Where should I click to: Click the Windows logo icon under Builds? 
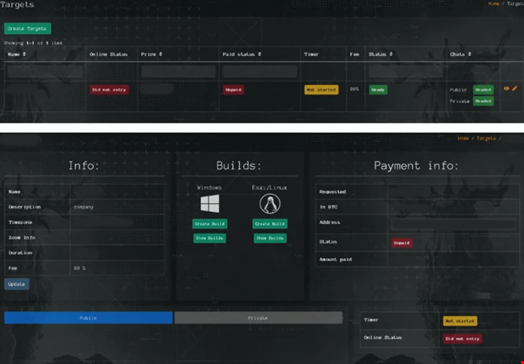point(210,203)
